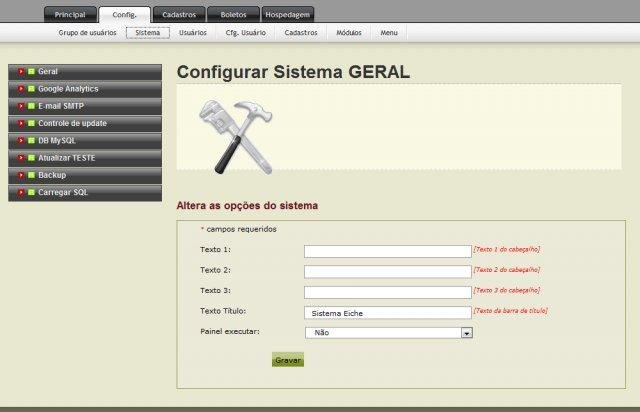
Task: Click the wrench and hammer tools image
Action: [236, 137]
